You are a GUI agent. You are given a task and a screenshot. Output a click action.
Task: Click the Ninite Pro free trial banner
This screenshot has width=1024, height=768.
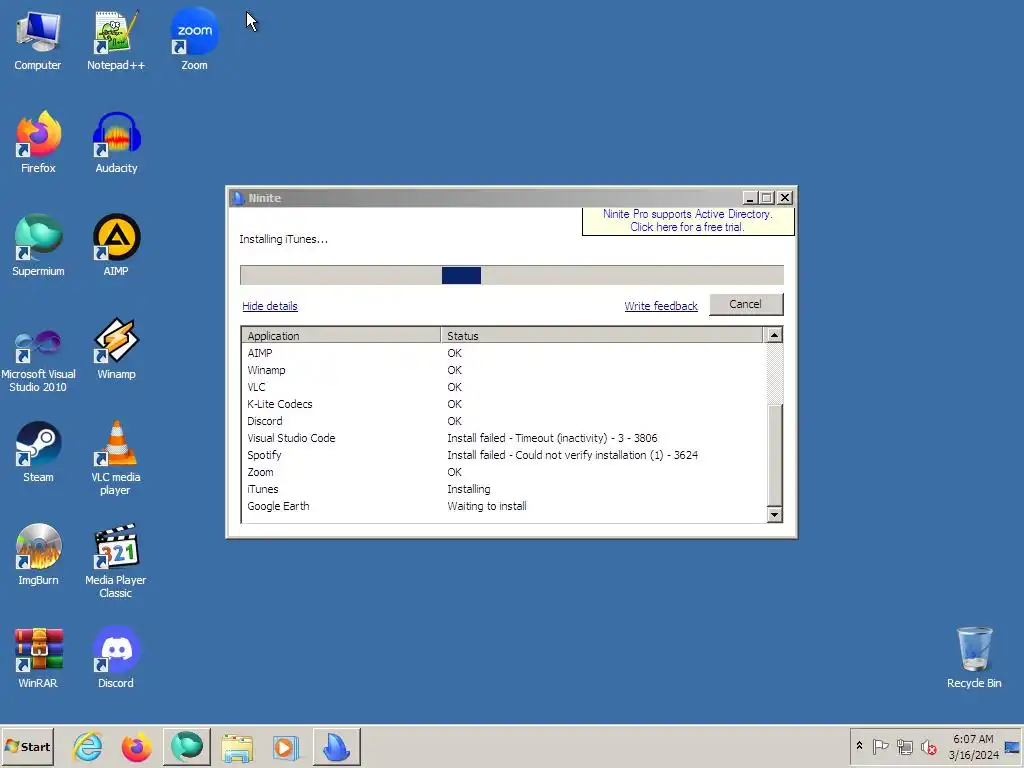click(x=688, y=221)
